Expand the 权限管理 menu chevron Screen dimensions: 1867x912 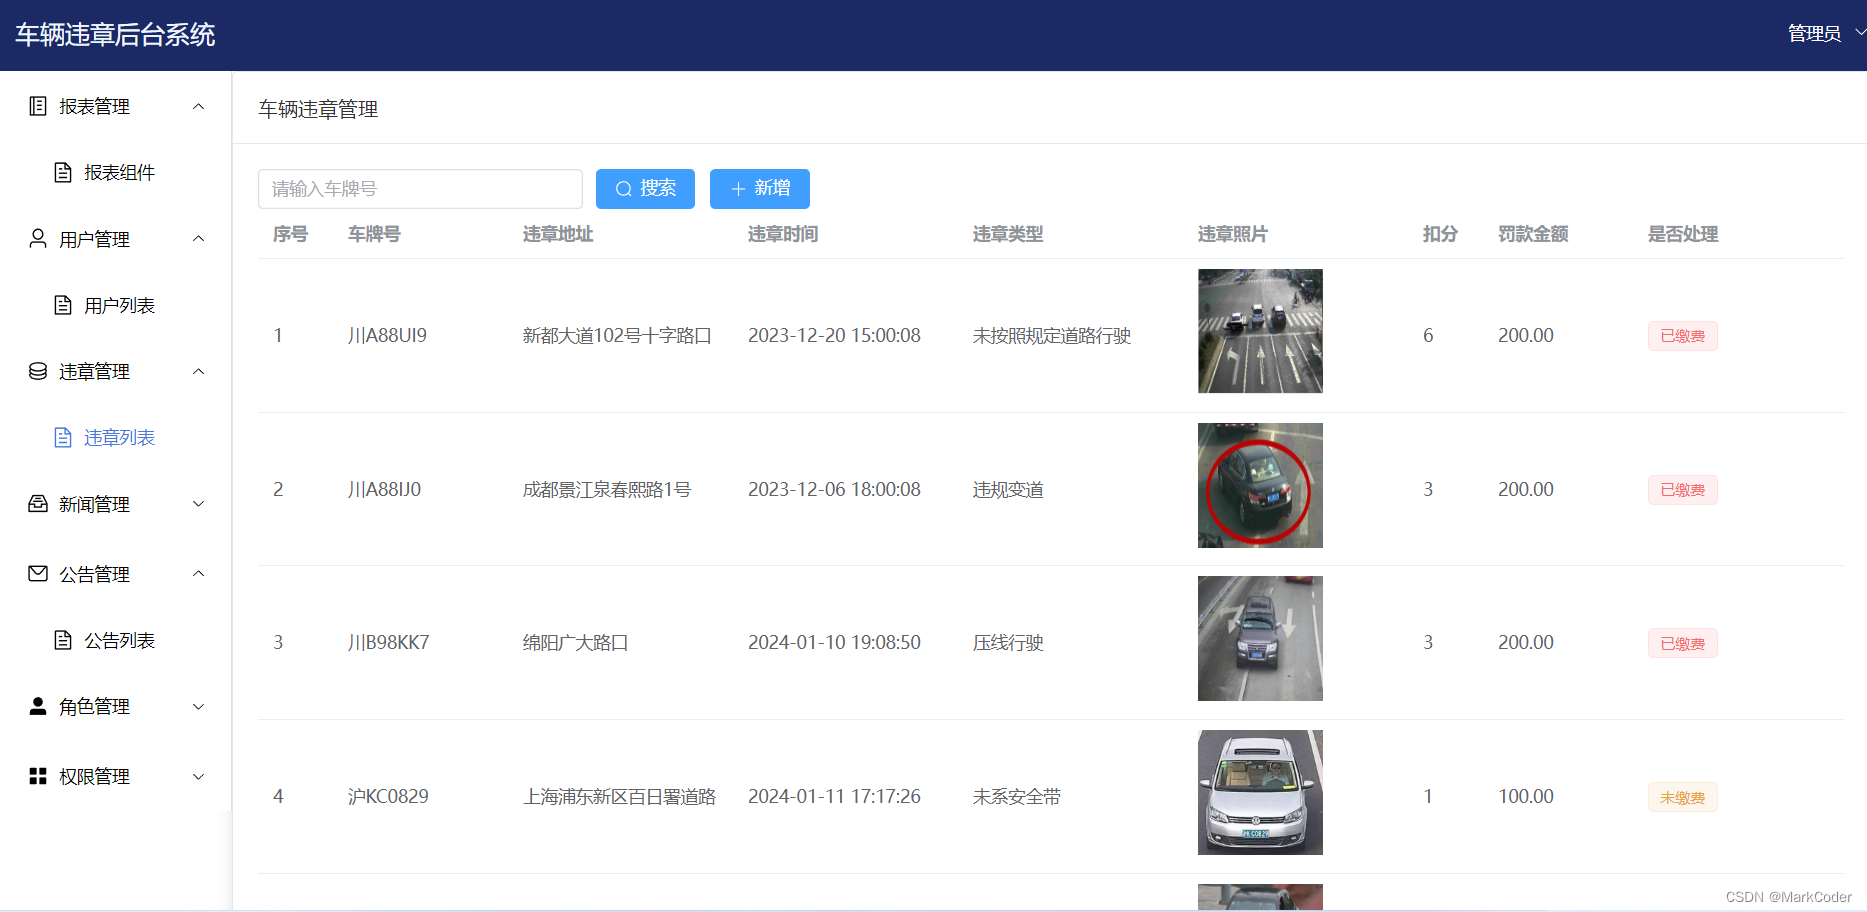coord(198,776)
